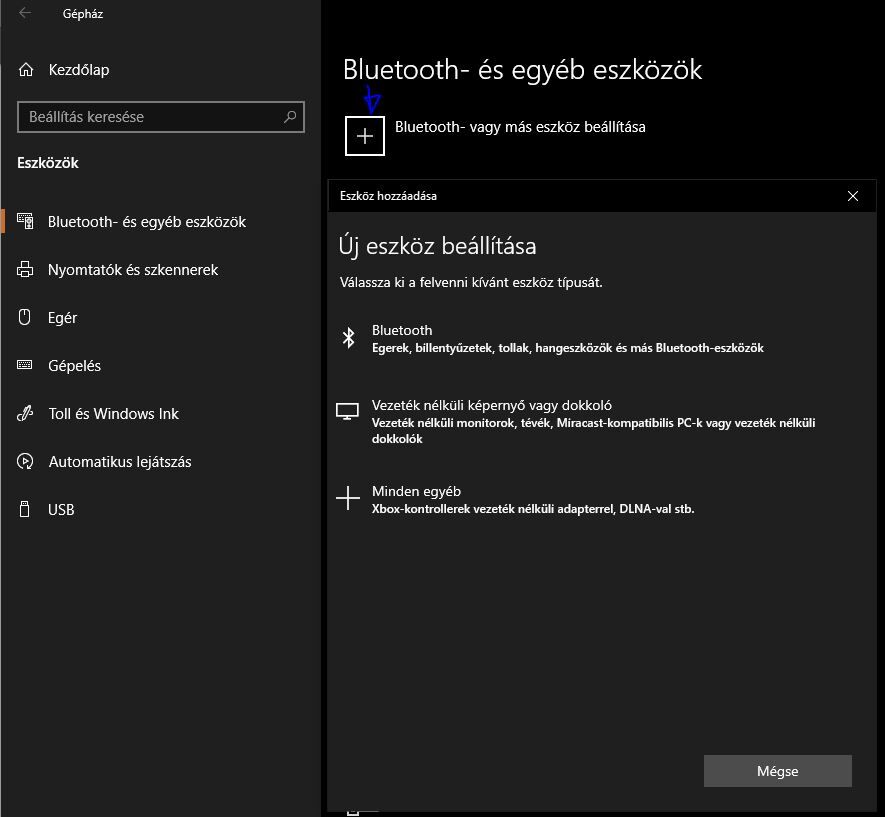Click the Bluetooth- és egyéb eszközök page title
The height and width of the screenshot is (817, 885).
(x=522, y=70)
